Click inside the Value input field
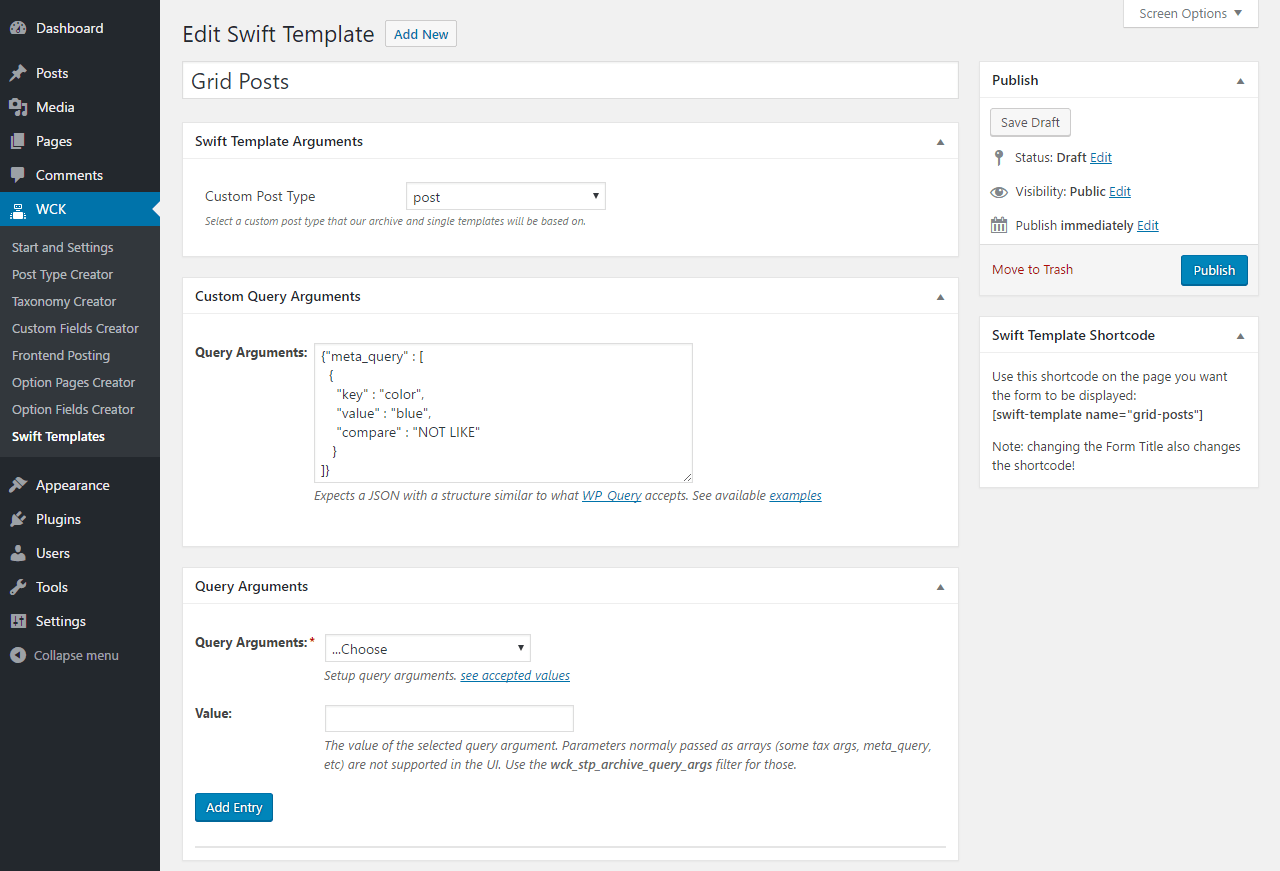The height and width of the screenshot is (871, 1280). (x=448, y=718)
